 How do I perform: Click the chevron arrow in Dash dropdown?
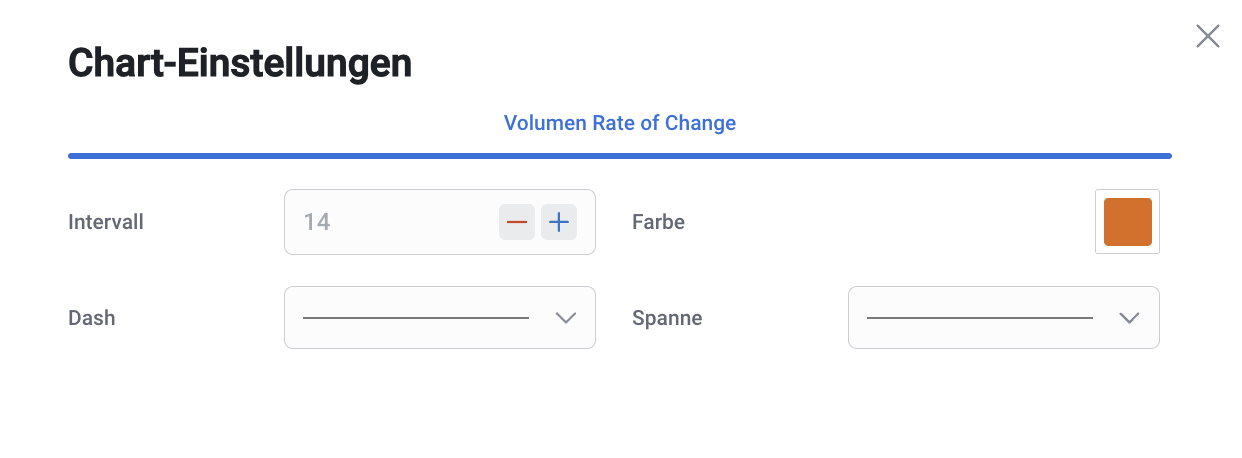tap(566, 318)
